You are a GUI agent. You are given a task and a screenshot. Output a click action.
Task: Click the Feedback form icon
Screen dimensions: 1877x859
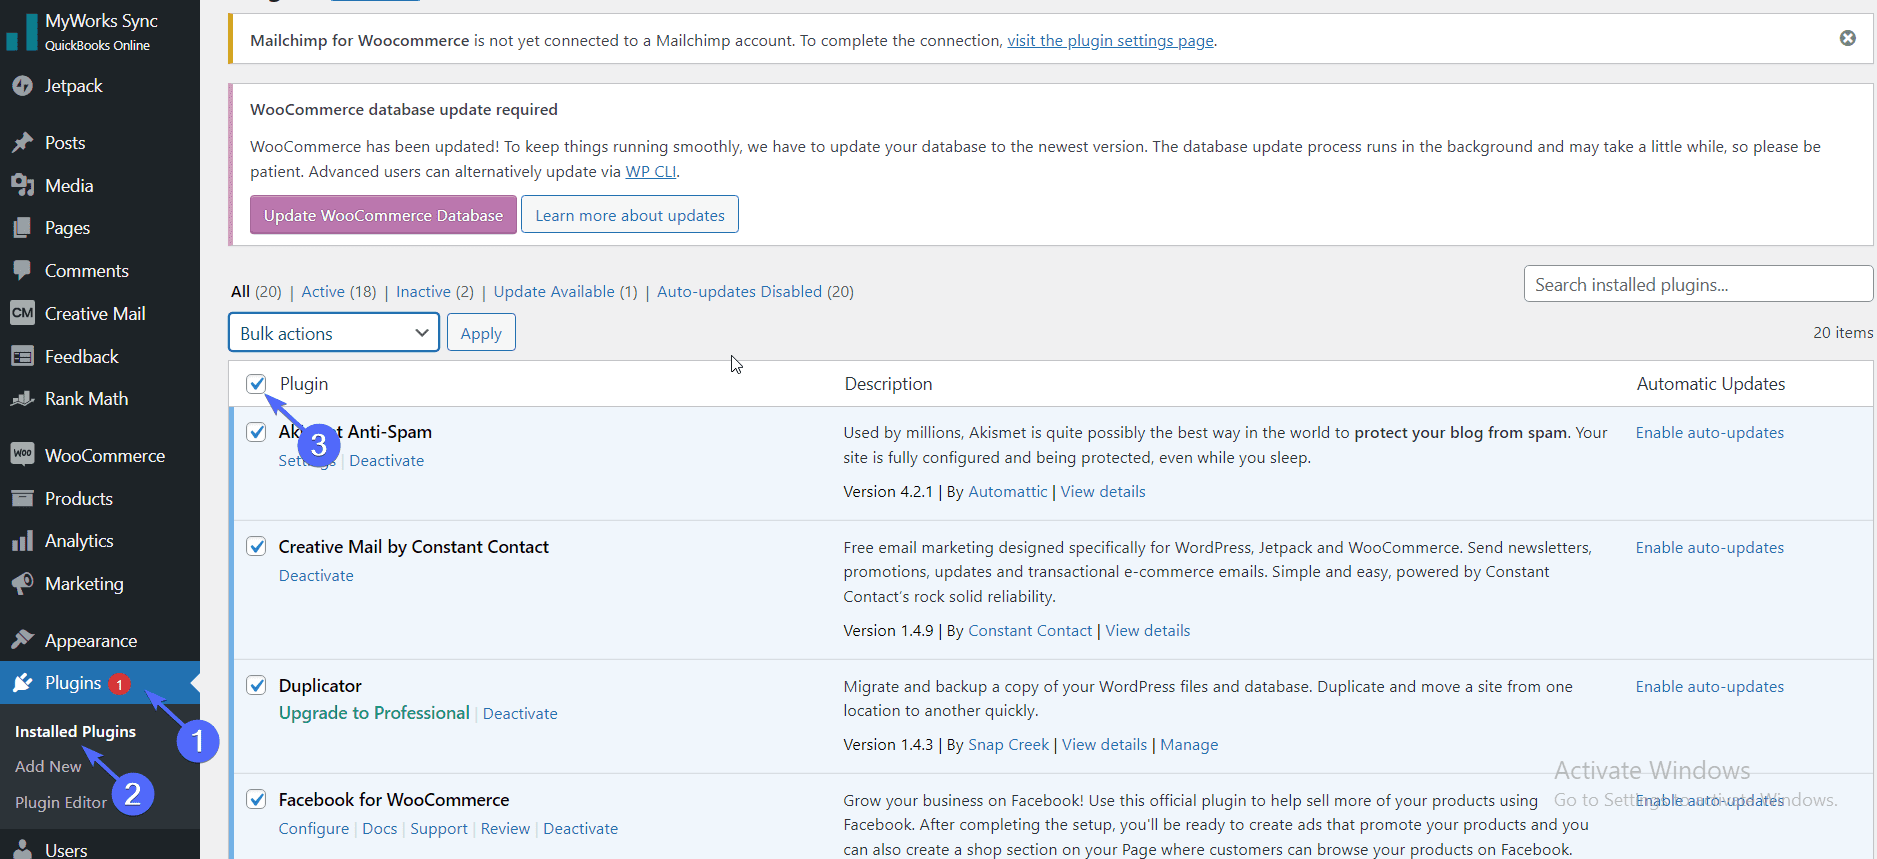click(22, 357)
